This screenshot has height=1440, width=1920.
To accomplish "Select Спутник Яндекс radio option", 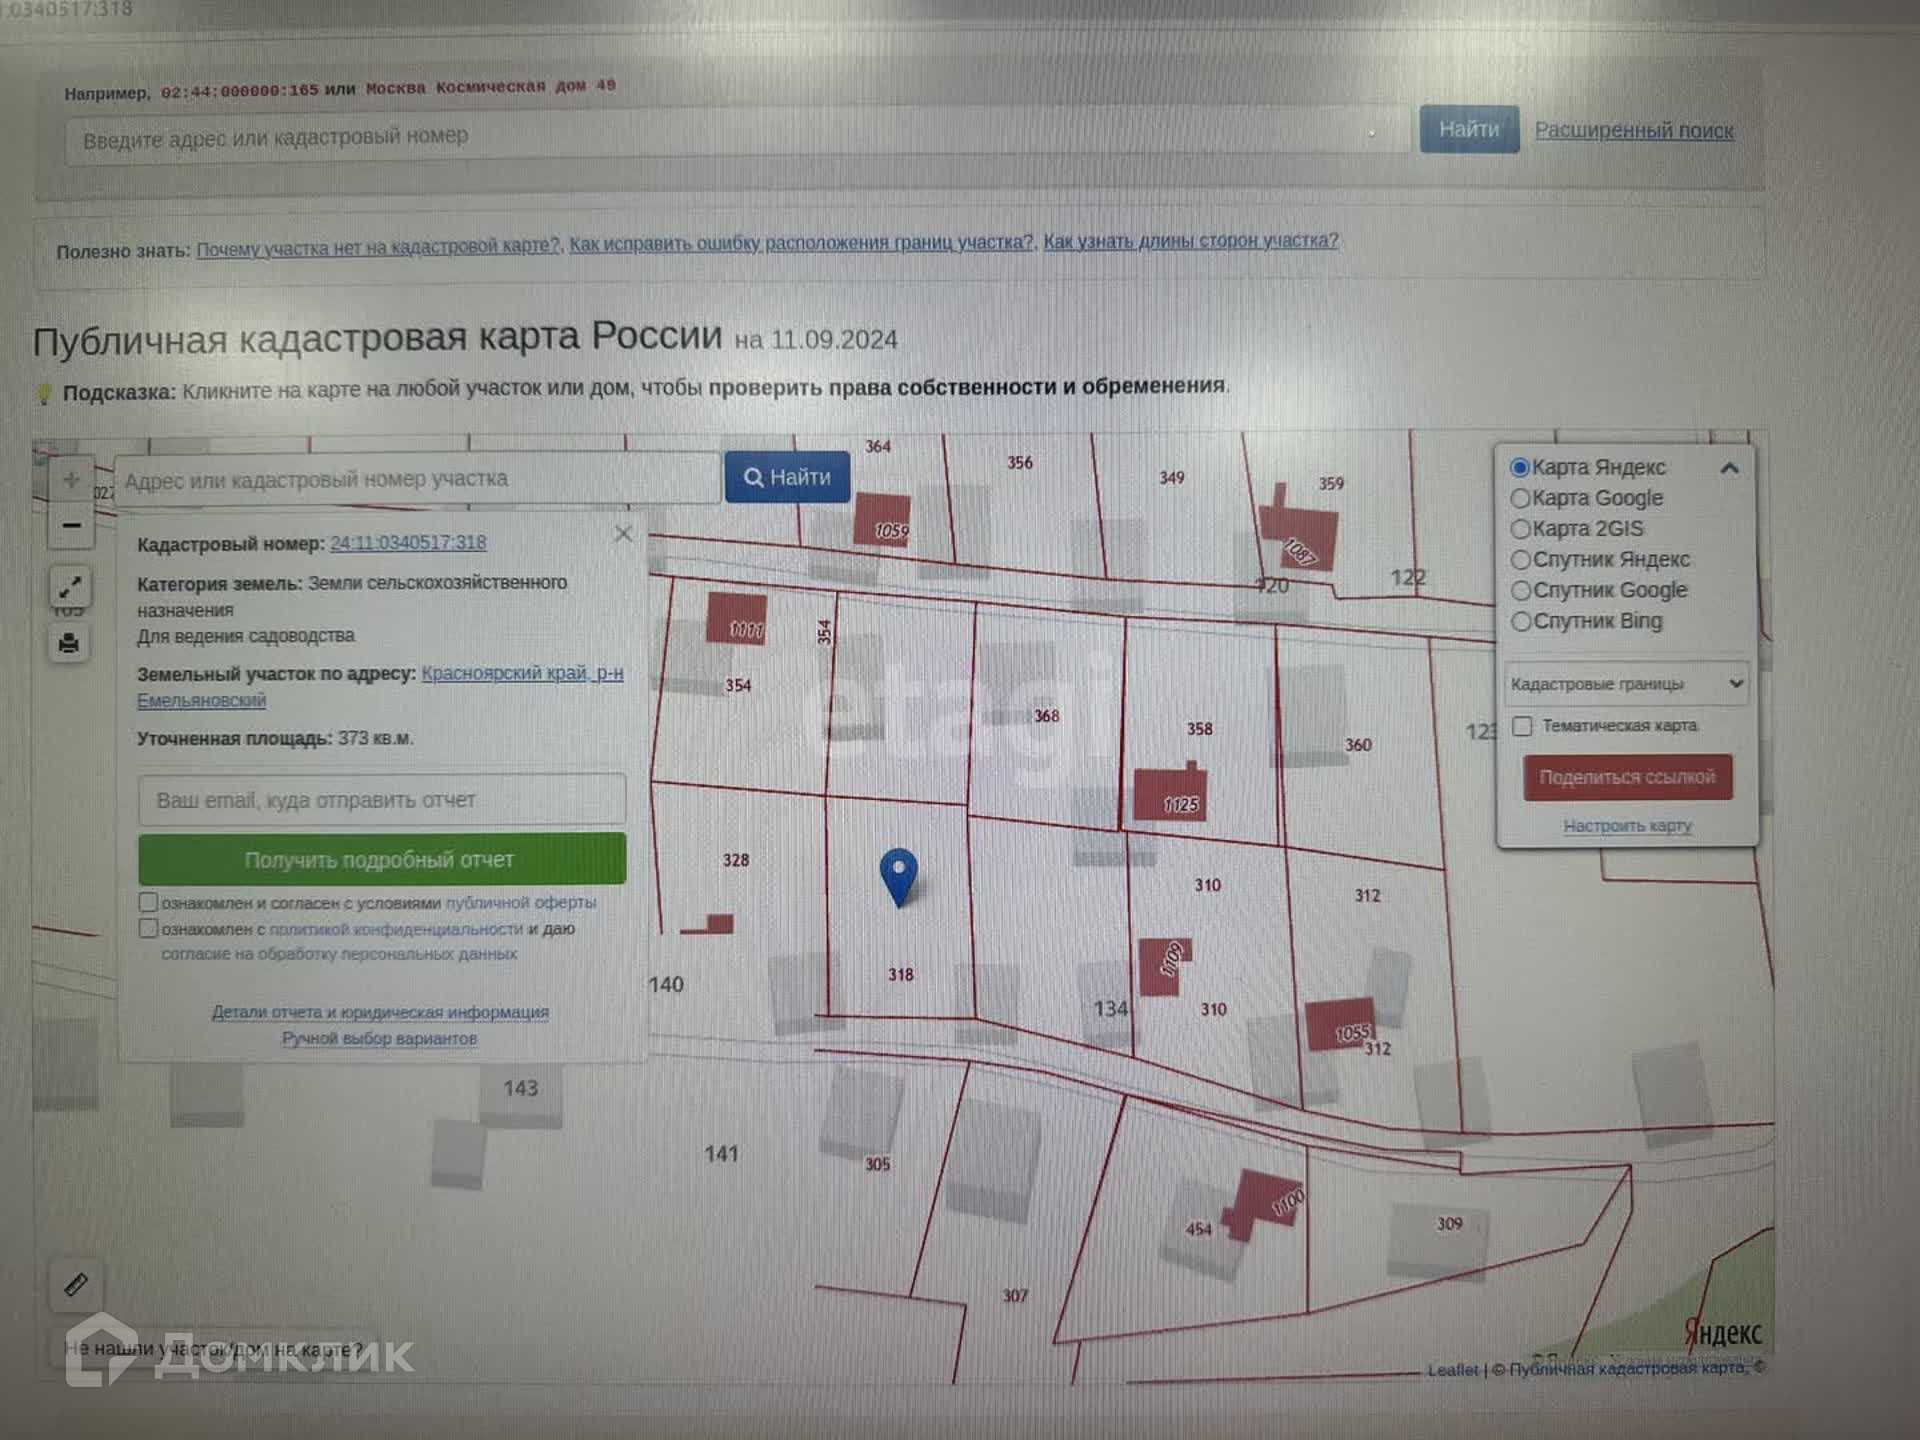I will (x=1520, y=560).
